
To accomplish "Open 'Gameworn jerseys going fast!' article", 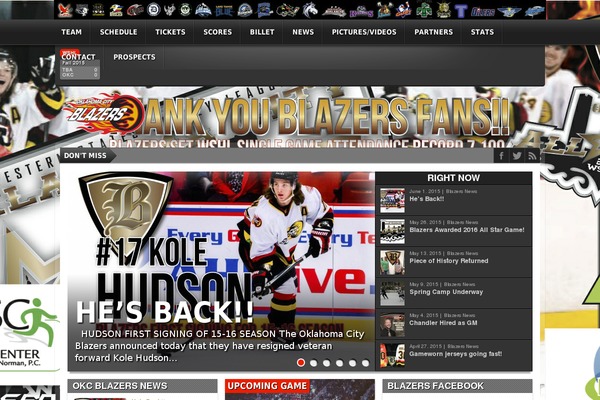I will point(456,354).
